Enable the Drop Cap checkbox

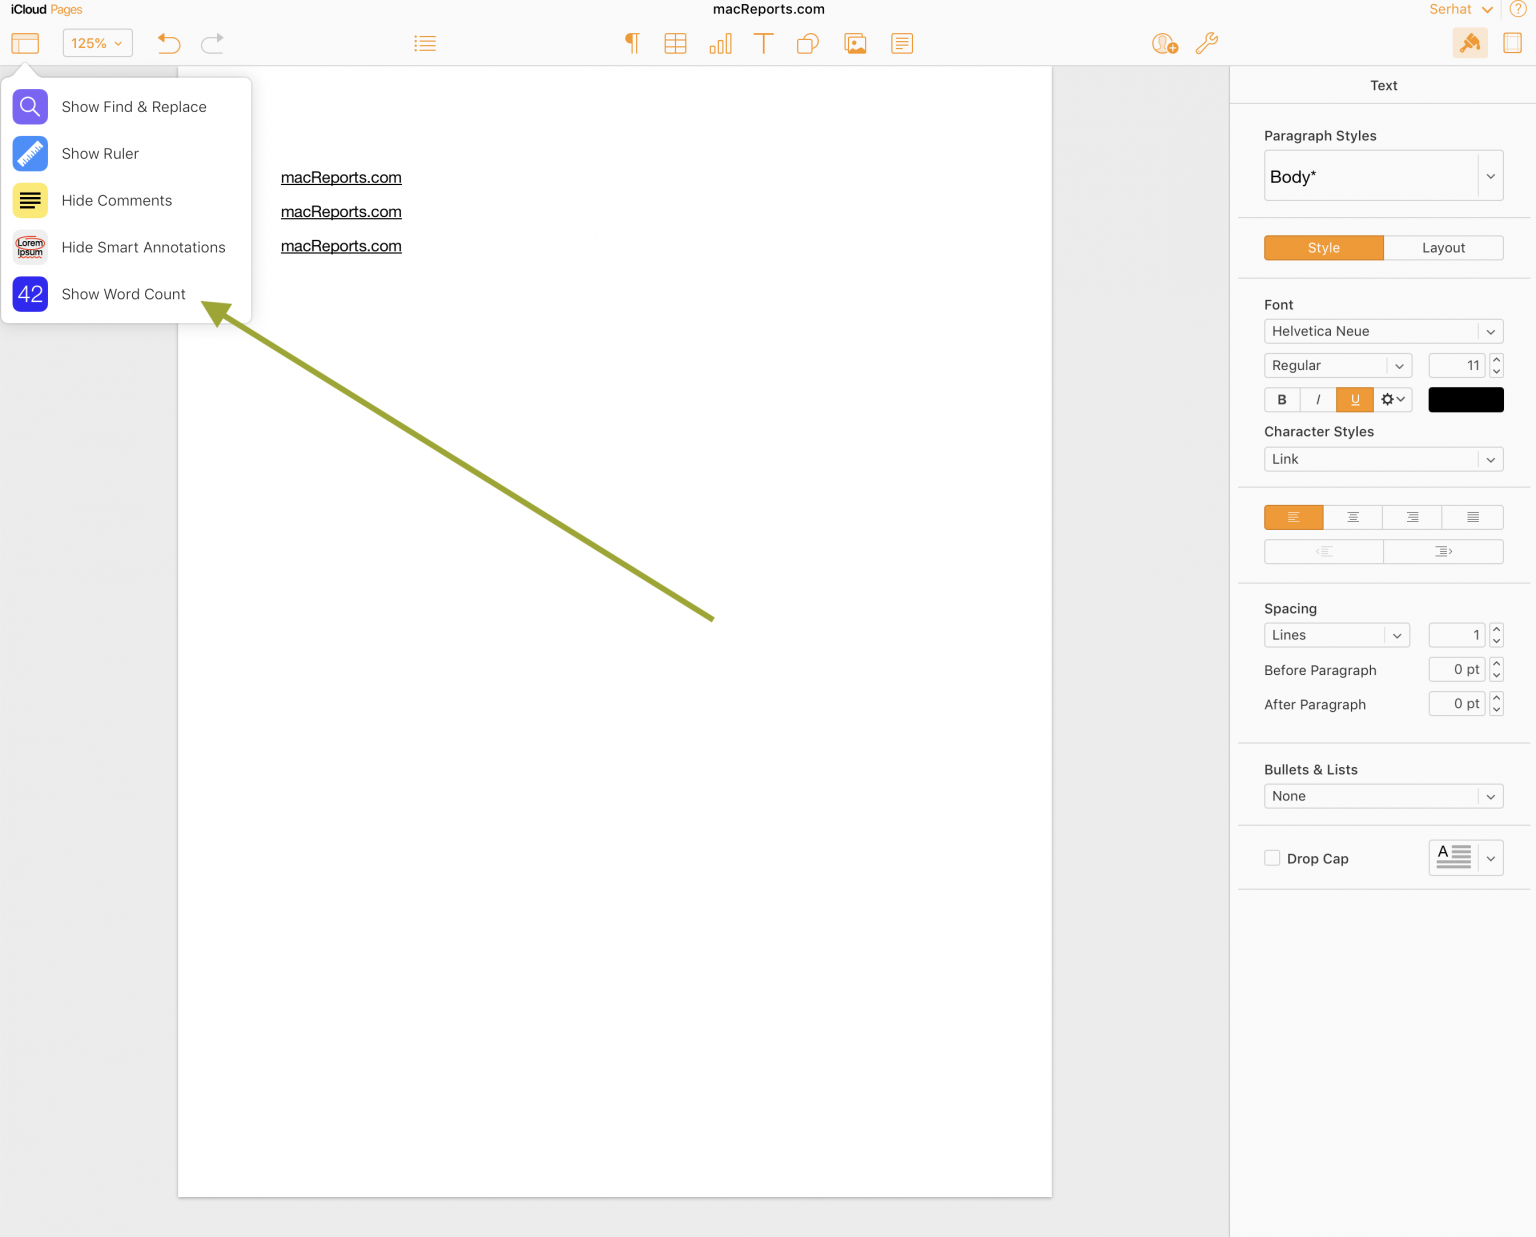pos(1272,858)
